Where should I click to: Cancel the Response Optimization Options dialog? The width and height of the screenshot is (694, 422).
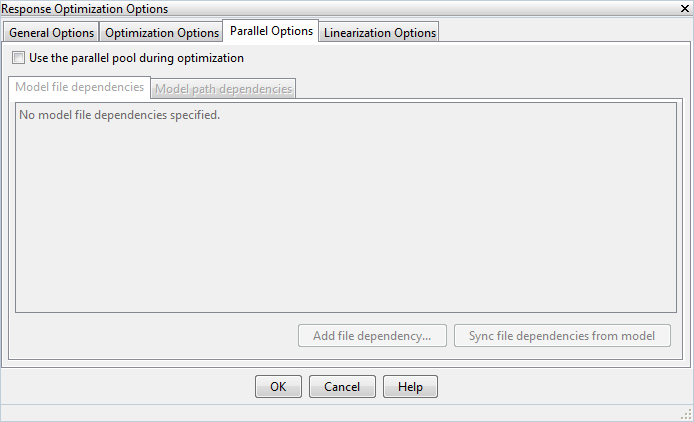(x=342, y=387)
